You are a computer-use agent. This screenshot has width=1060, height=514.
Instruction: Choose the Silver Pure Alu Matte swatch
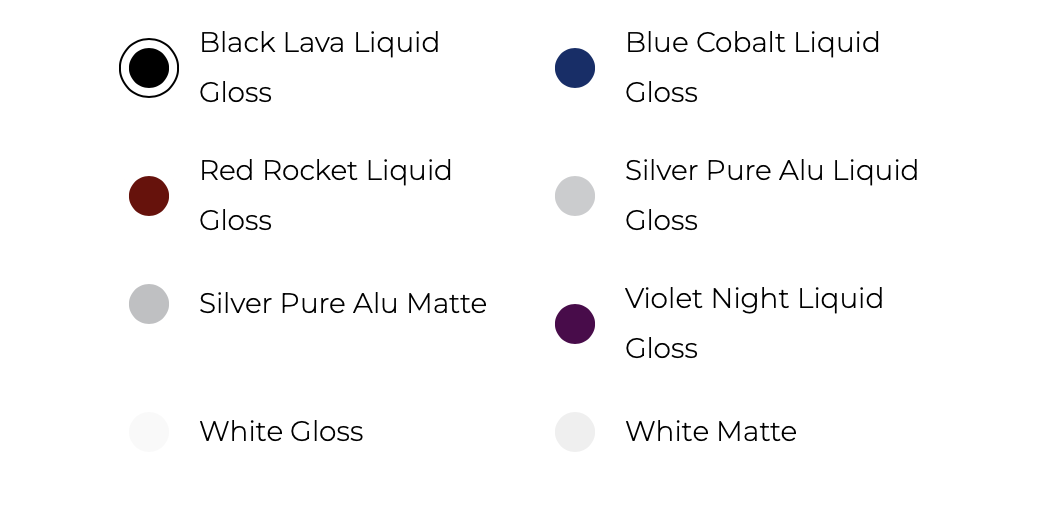[x=149, y=304]
